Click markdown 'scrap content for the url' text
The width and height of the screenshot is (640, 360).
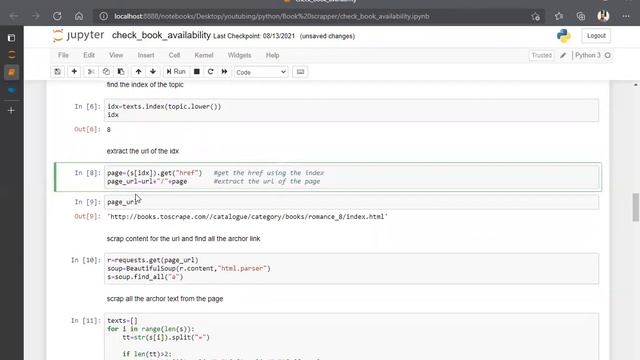click(183, 238)
